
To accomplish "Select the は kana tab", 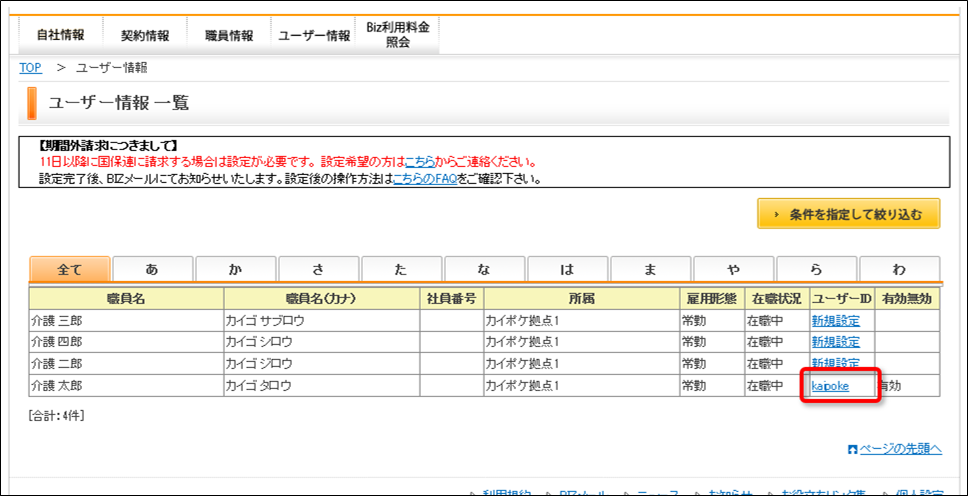I will coord(567,270).
